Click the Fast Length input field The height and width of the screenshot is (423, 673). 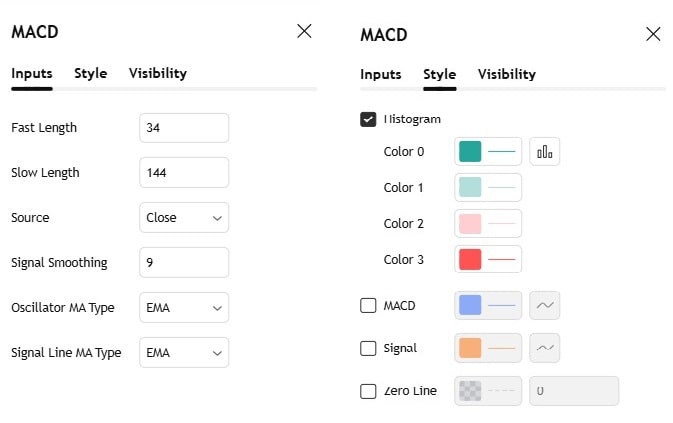click(x=184, y=127)
